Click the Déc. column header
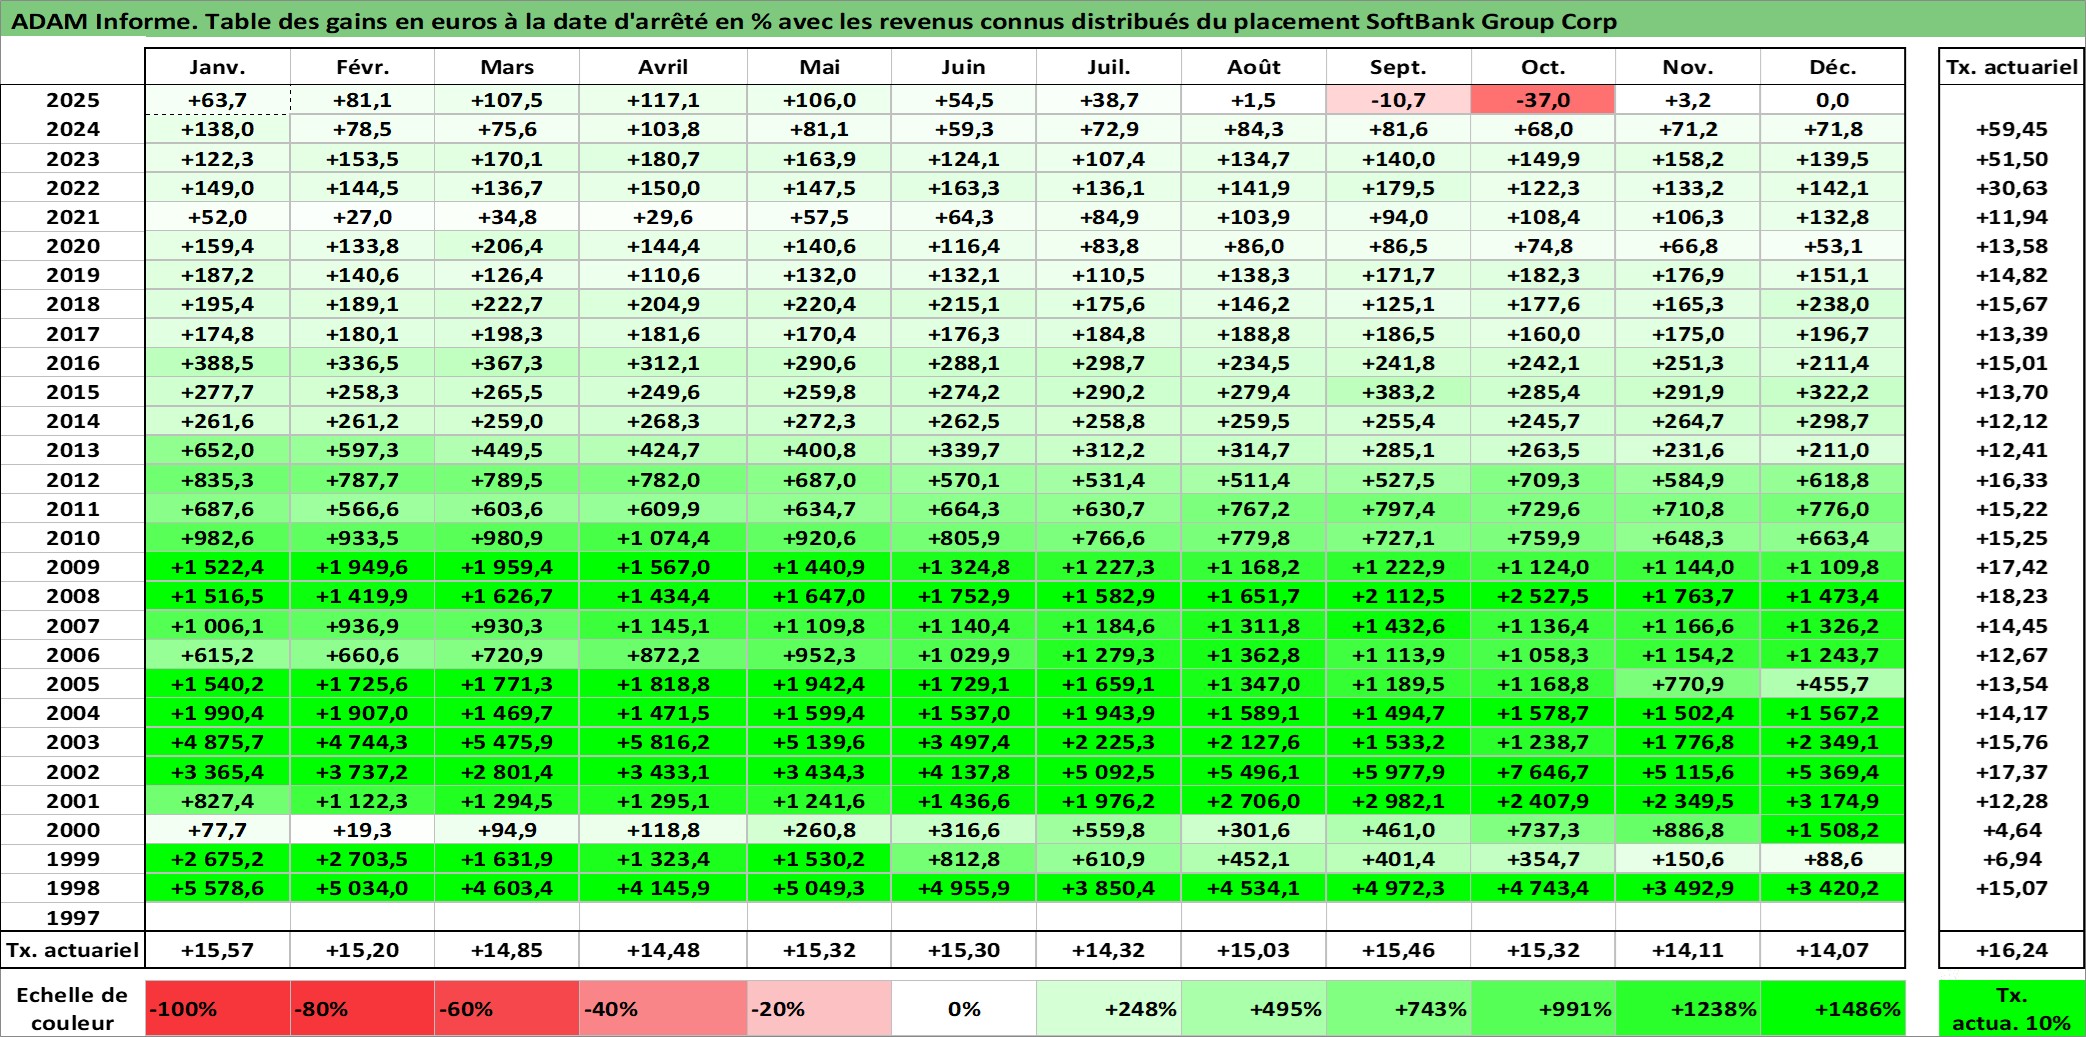The width and height of the screenshot is (2086, 1037). 1833,67
